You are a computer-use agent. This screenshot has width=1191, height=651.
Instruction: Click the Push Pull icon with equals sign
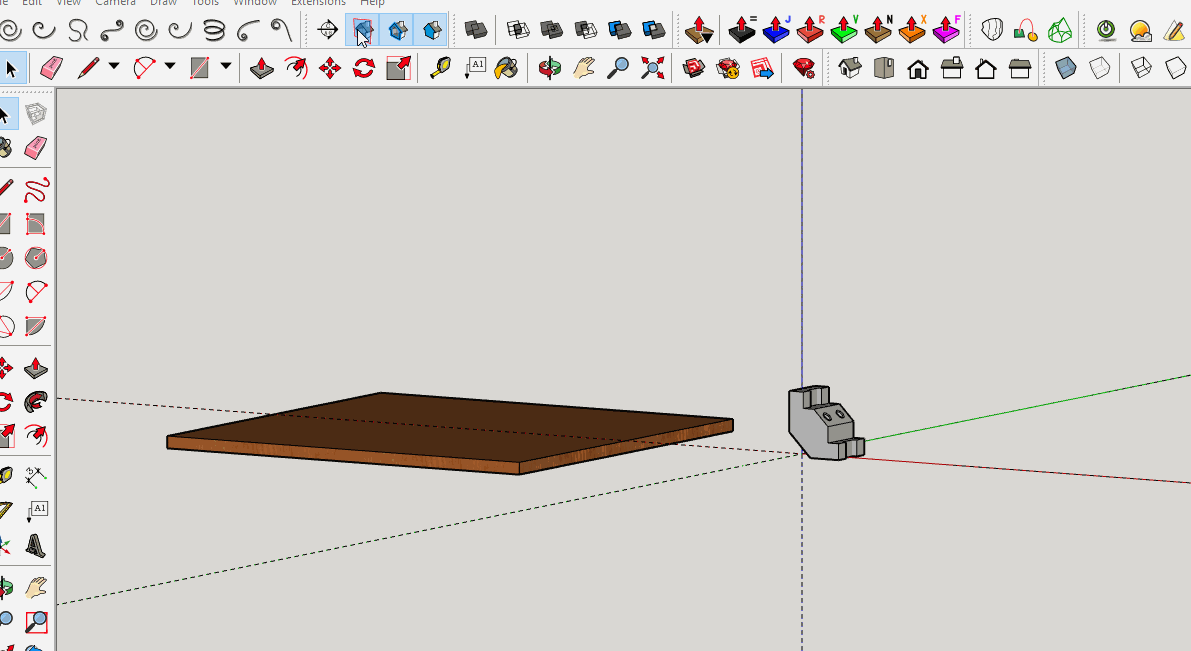point(742,30)
